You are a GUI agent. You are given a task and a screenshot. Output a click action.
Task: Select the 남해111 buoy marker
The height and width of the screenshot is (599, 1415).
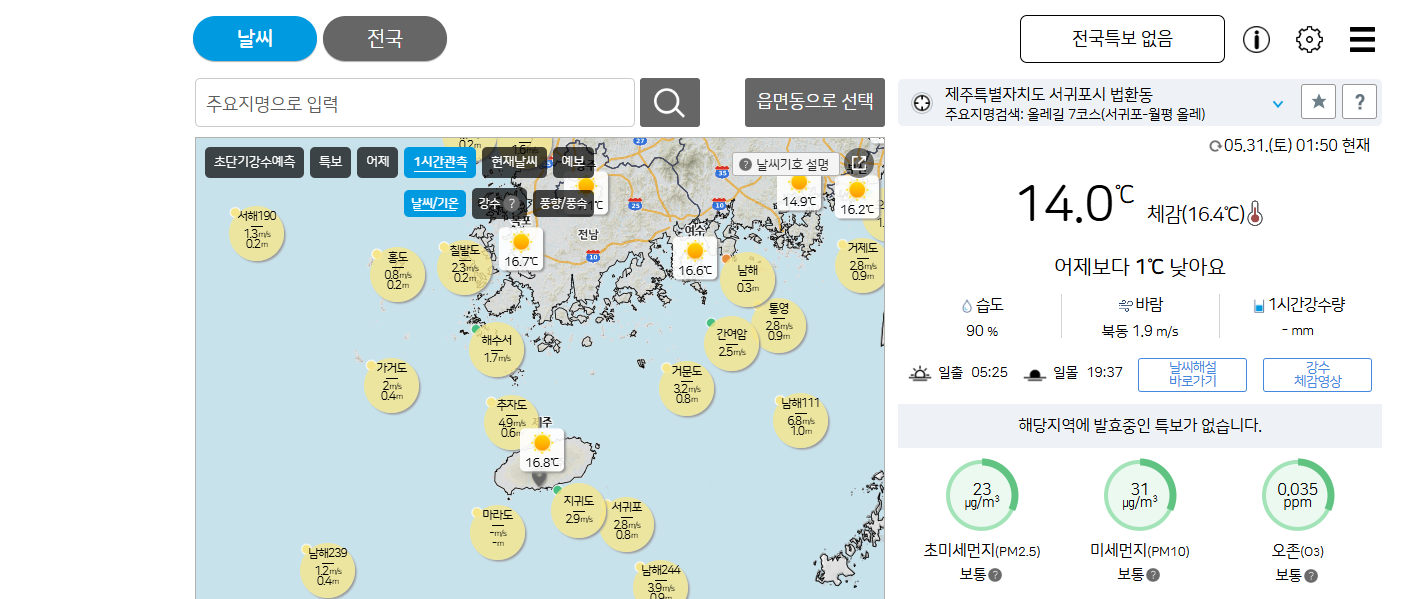pos(801,421)
